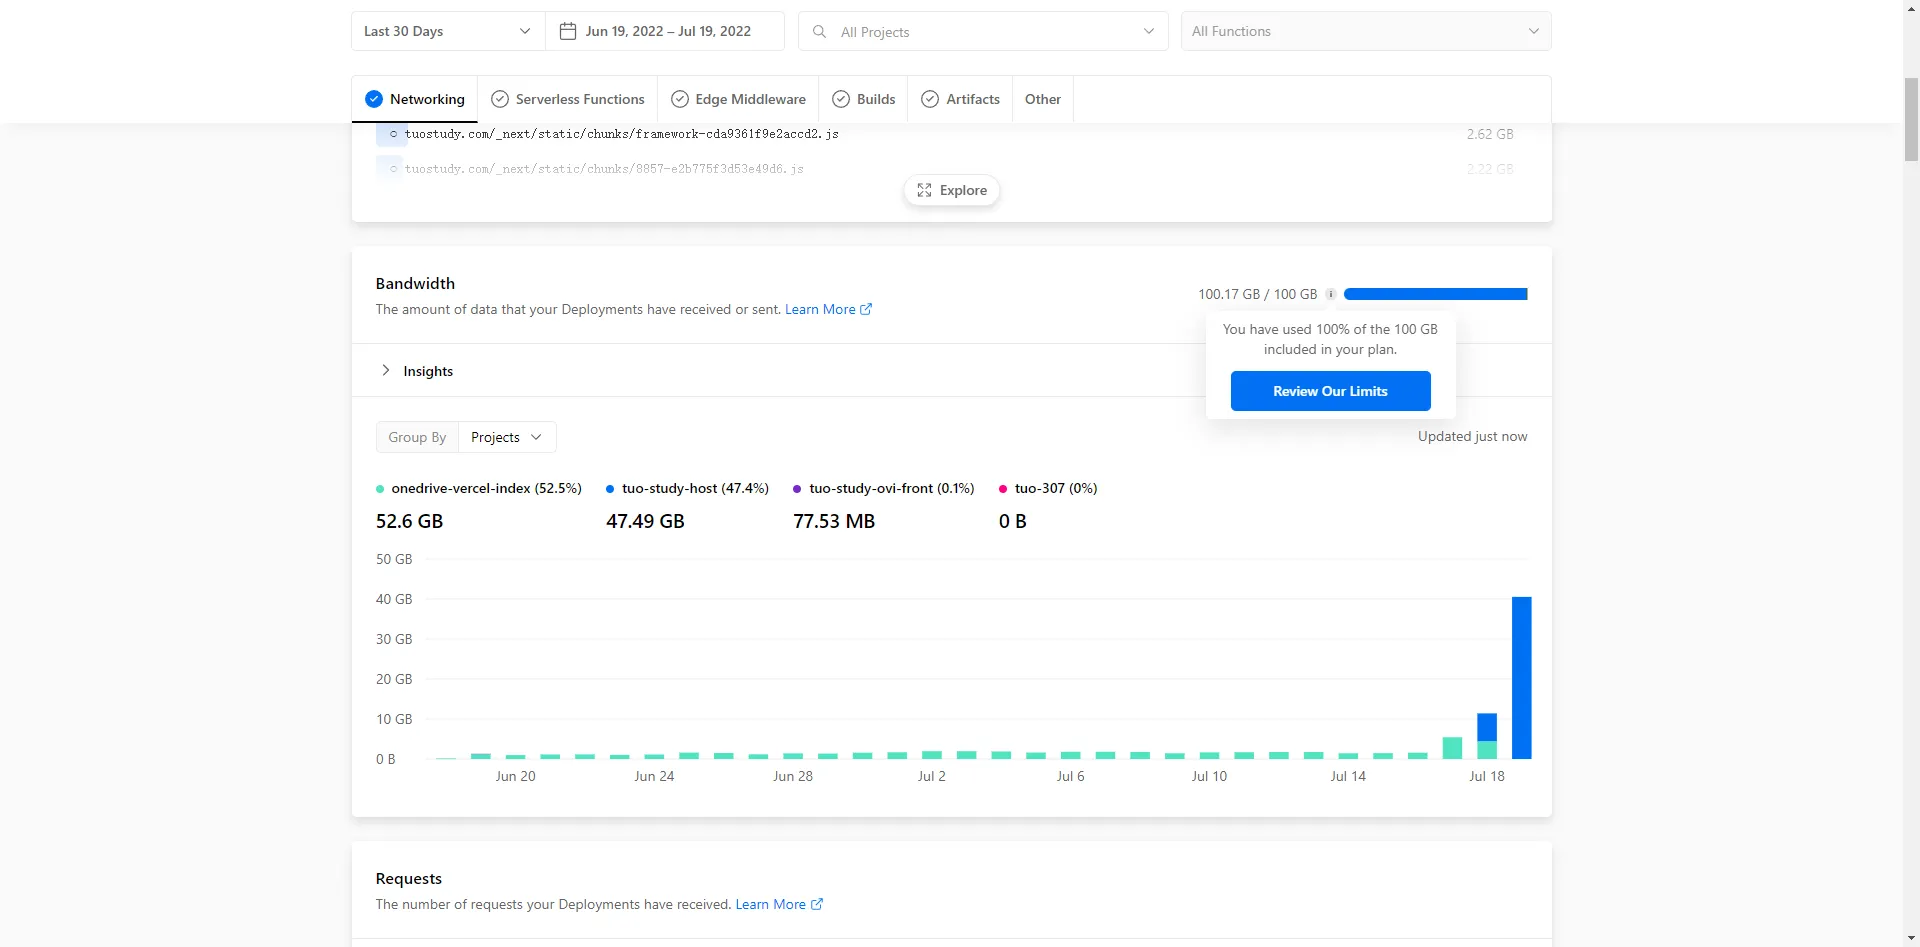
Task: Select onedrive-vercel-index (52.5%) legend label
Action: 486,488
